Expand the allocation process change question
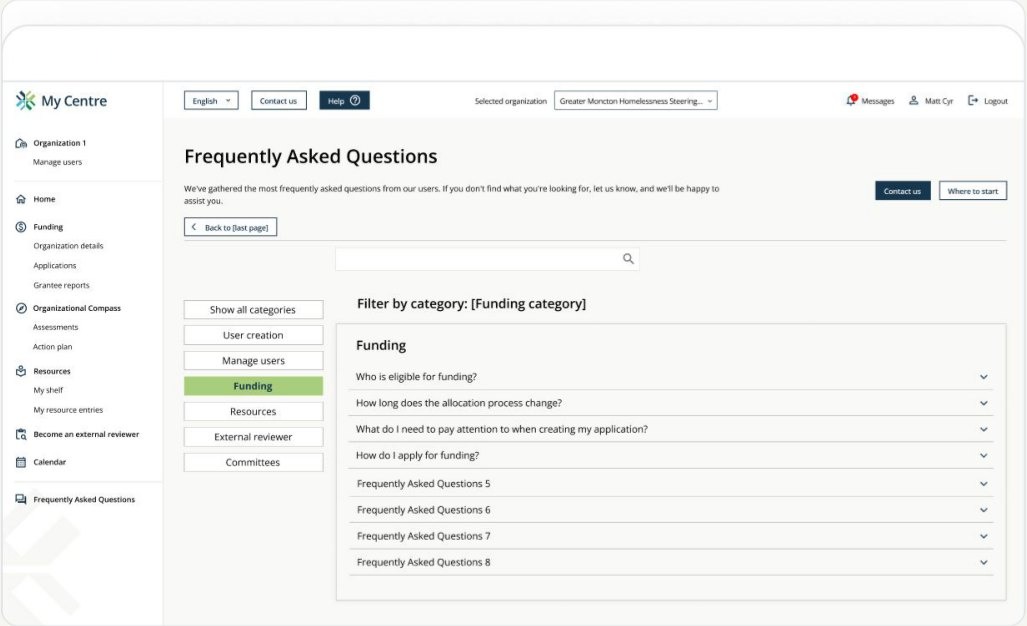This screenshot has height=626, width=1027. coord(671,403)
